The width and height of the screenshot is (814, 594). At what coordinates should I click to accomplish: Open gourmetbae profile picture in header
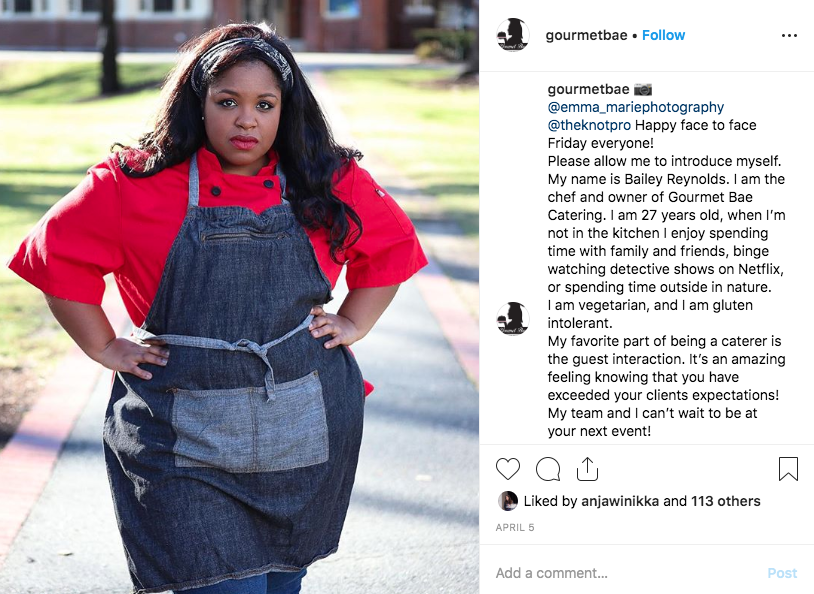(513, 35)
